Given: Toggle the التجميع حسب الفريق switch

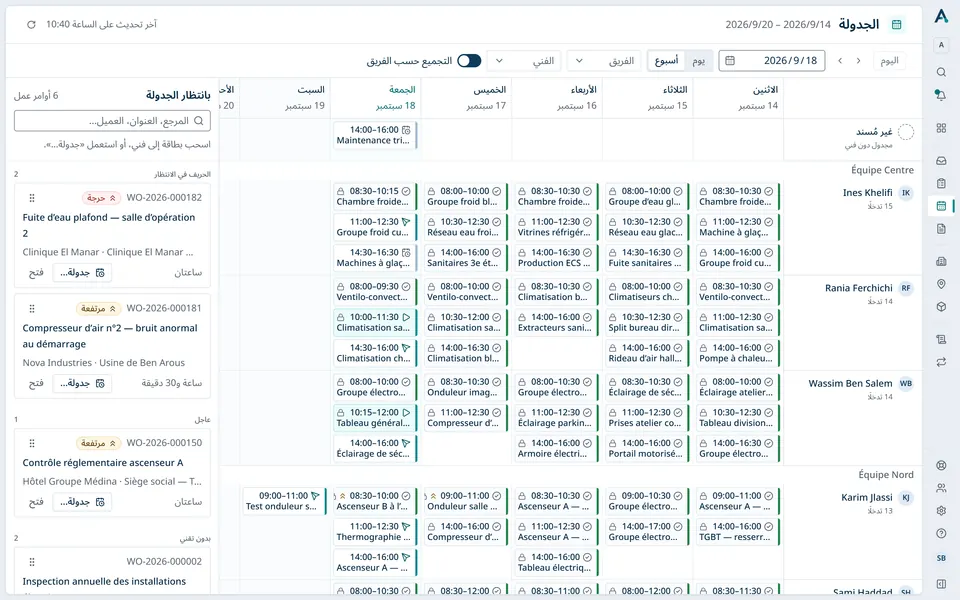Looking at the screenshot, I should (x=470, y=61).
